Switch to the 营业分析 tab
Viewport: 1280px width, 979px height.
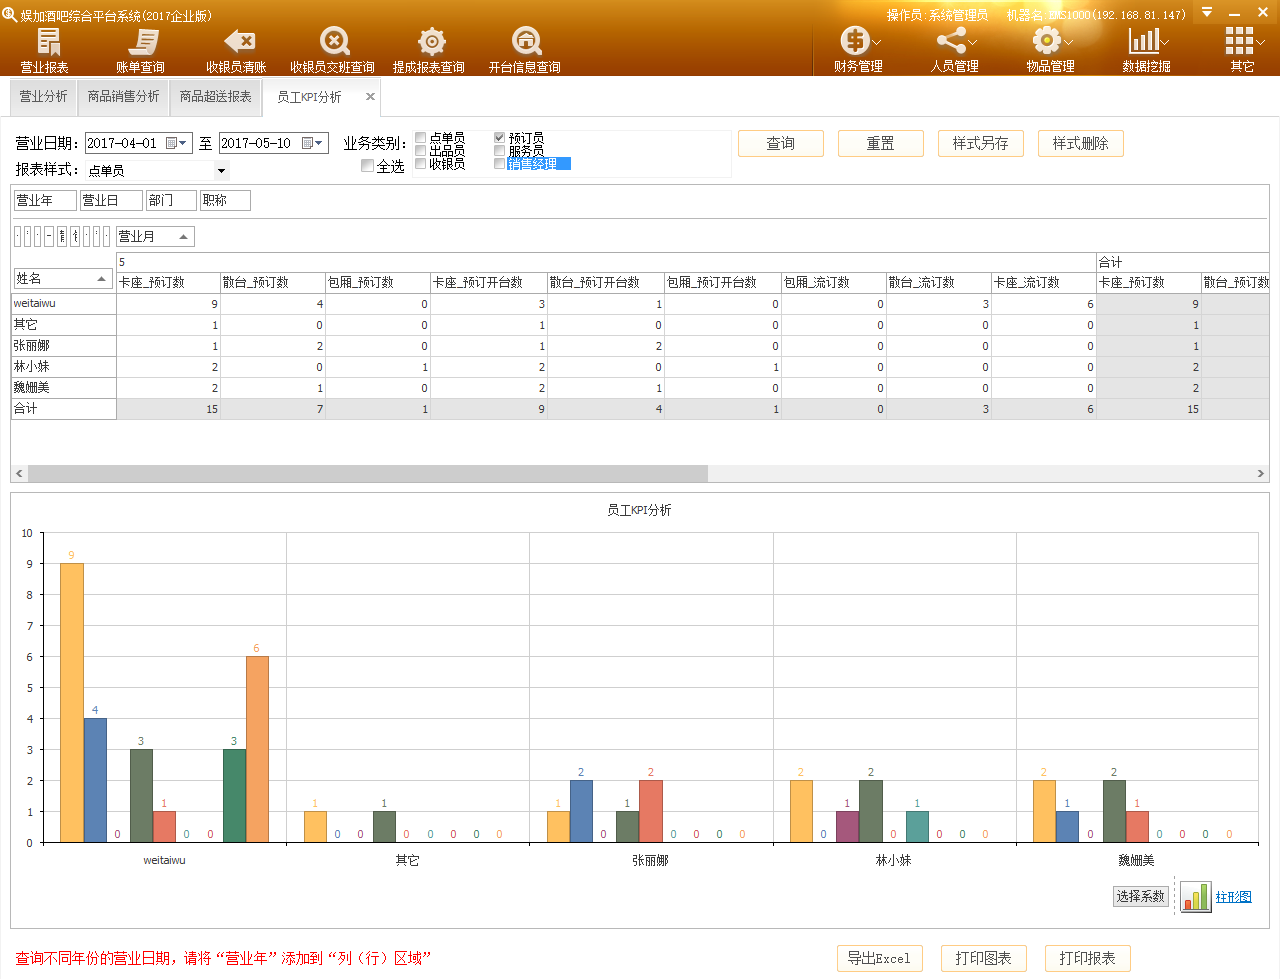(44, 97)
